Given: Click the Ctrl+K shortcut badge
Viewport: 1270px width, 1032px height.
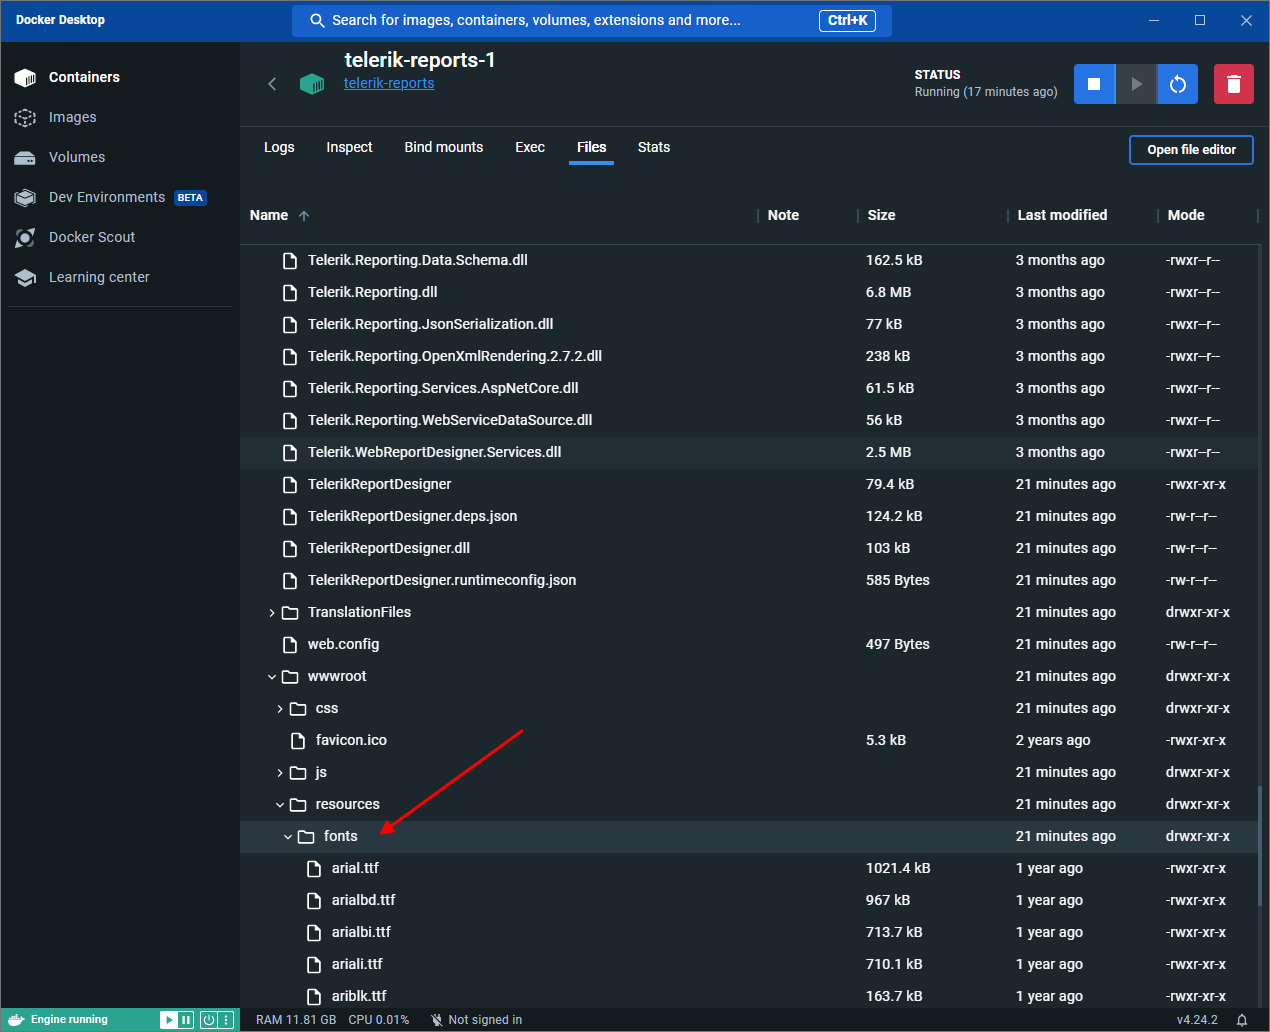Looking at the screenshot, I should pyautogui.click(x=847, y=20).
